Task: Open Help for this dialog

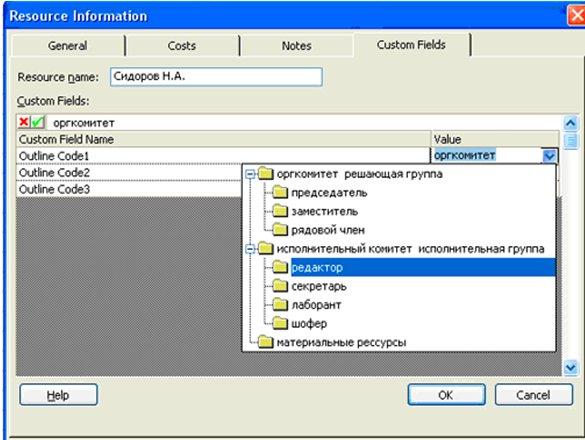Action: (59, 395)
